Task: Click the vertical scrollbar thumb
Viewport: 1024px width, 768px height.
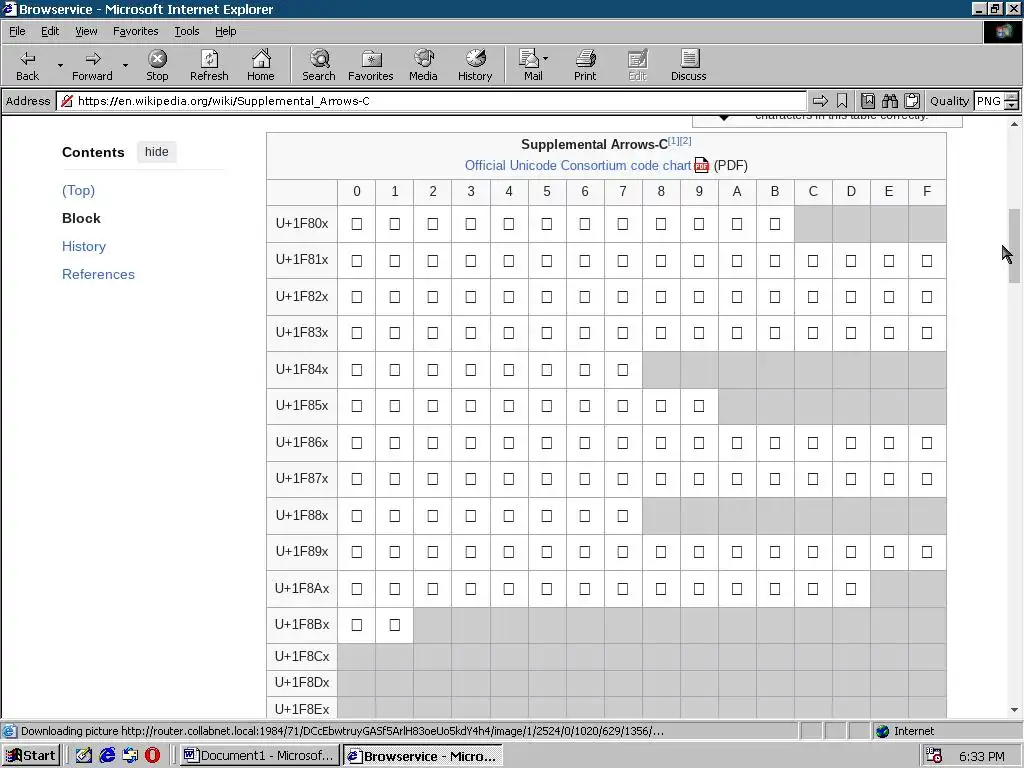Action: [x=1014, y=246]
